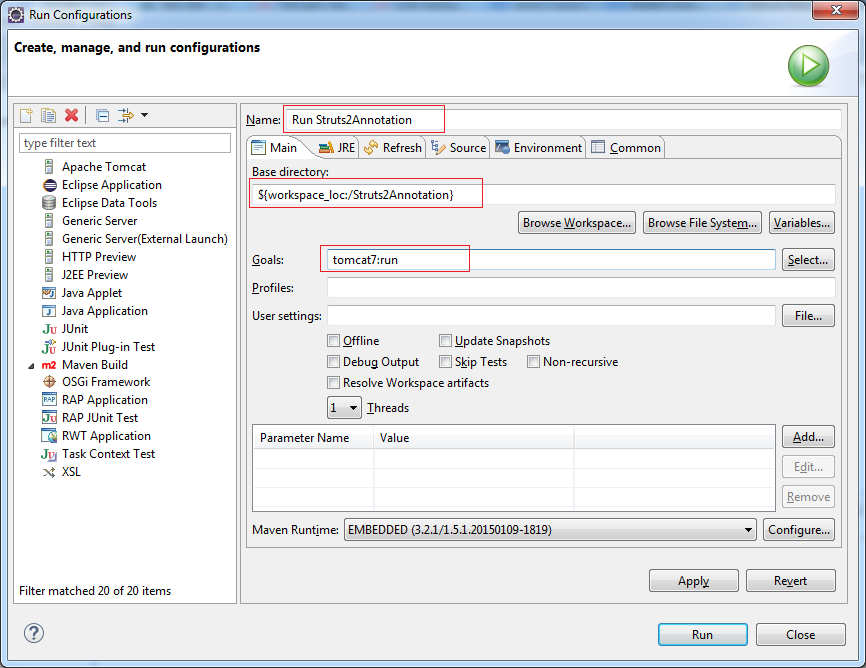Switch to the JRE tab

coord(337,148)
